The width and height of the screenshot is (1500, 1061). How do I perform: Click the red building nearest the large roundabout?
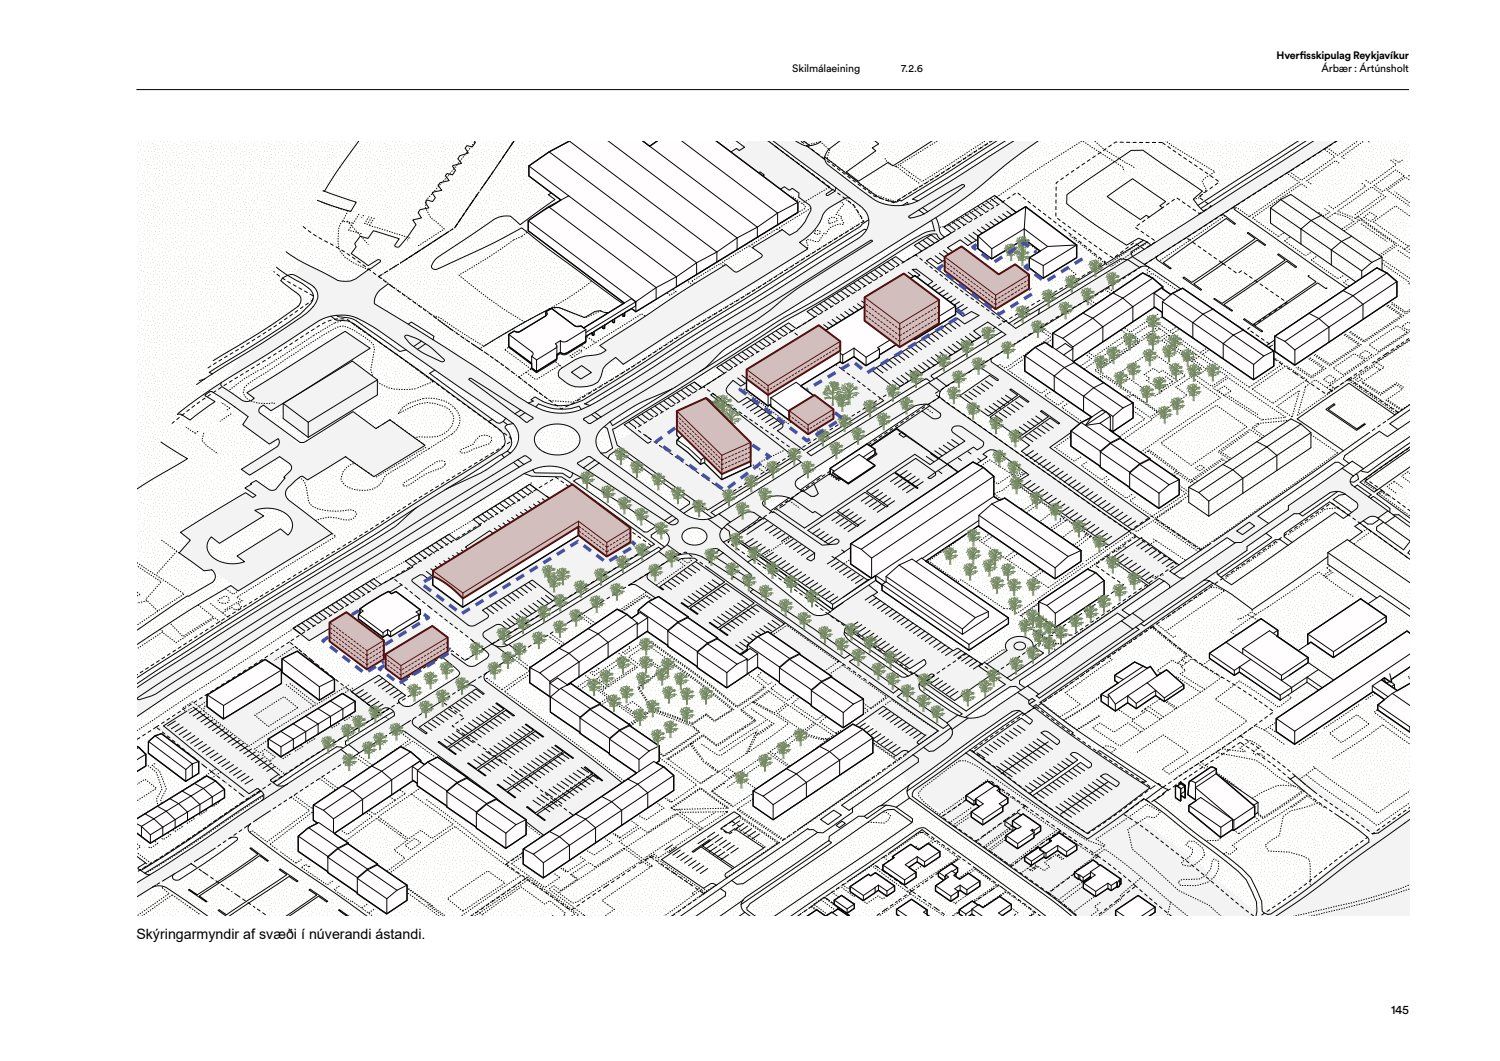(x=712, y=435)
